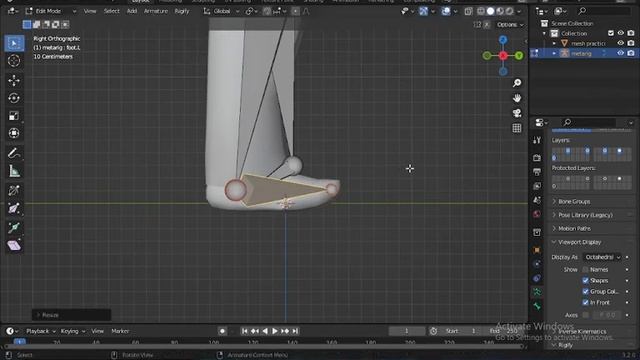Open the timeline Marker menu
The height and width of the screenshot is (360, 640).
(x=120, y=331)
